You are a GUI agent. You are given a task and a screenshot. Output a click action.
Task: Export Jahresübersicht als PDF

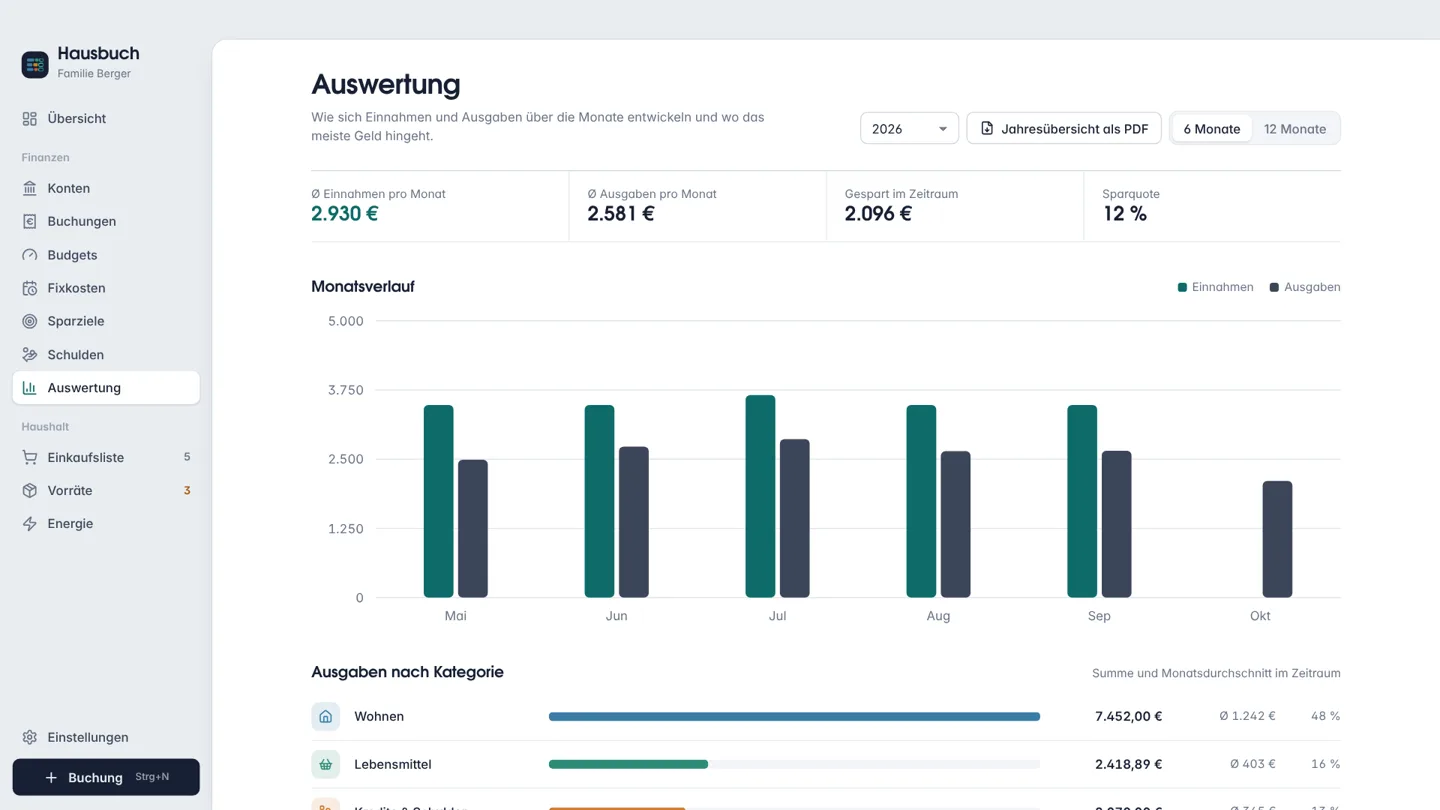click(x=1064, y=128)
